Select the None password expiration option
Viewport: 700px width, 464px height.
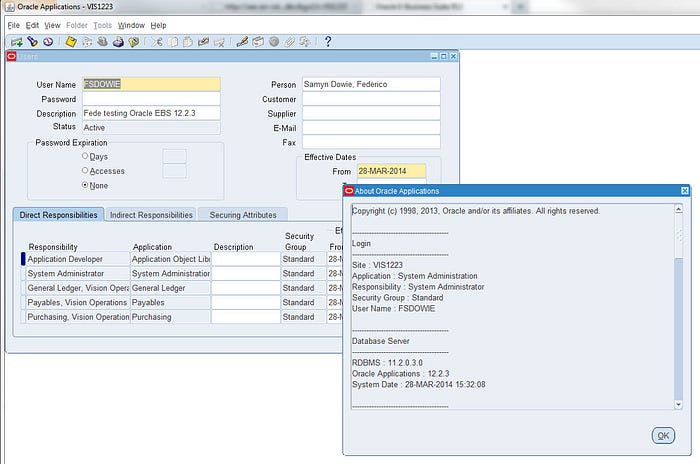coord(85,185)
